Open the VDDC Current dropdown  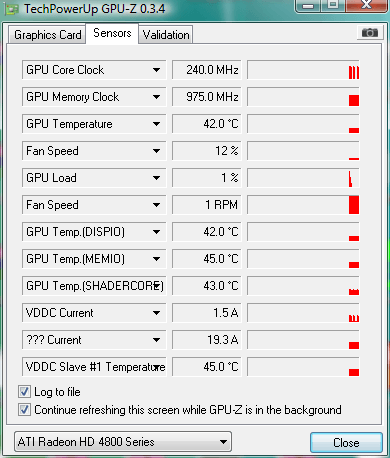tap(156, 313)
